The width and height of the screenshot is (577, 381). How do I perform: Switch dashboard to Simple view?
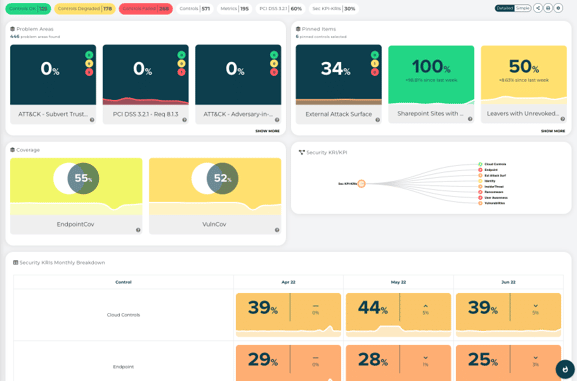coord(522,8)
